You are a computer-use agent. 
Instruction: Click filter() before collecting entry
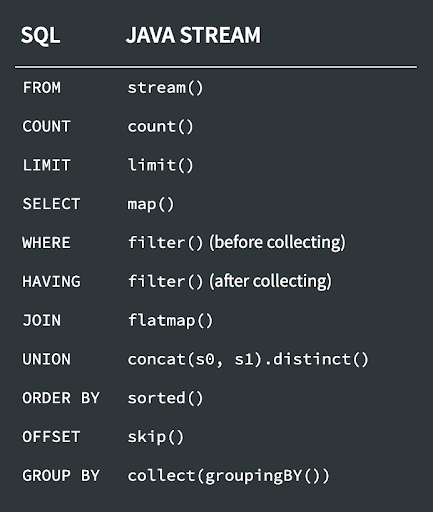tap(237, 243)
